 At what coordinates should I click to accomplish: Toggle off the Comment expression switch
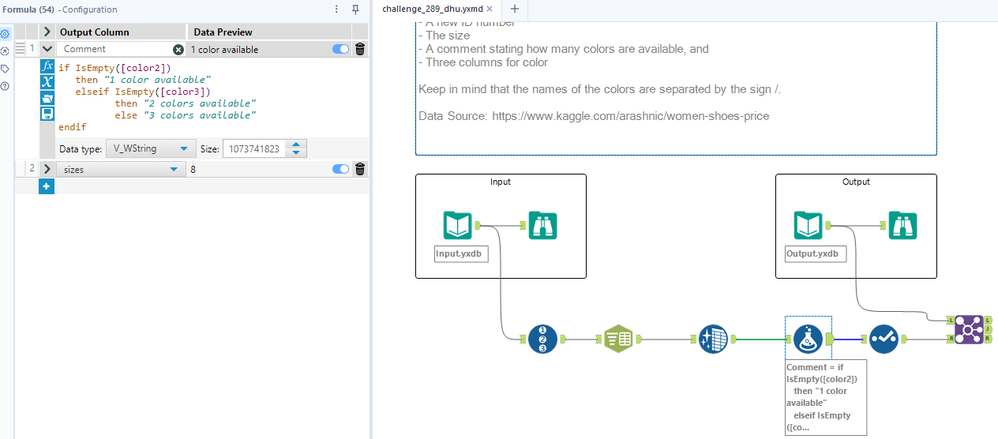pos(341,49)
